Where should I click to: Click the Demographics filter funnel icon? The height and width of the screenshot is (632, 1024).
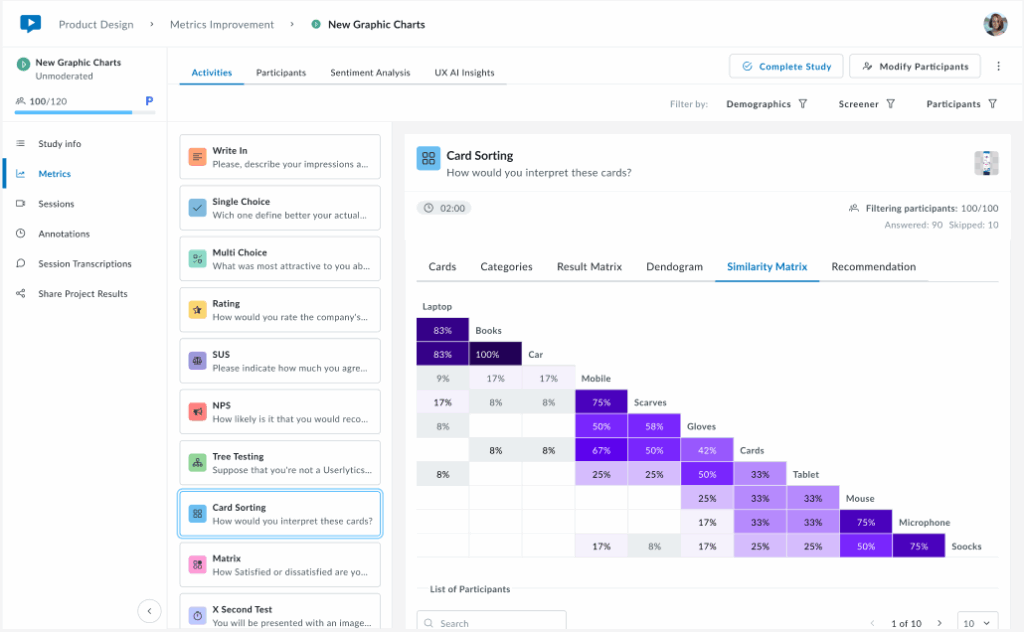pos(801,103)
